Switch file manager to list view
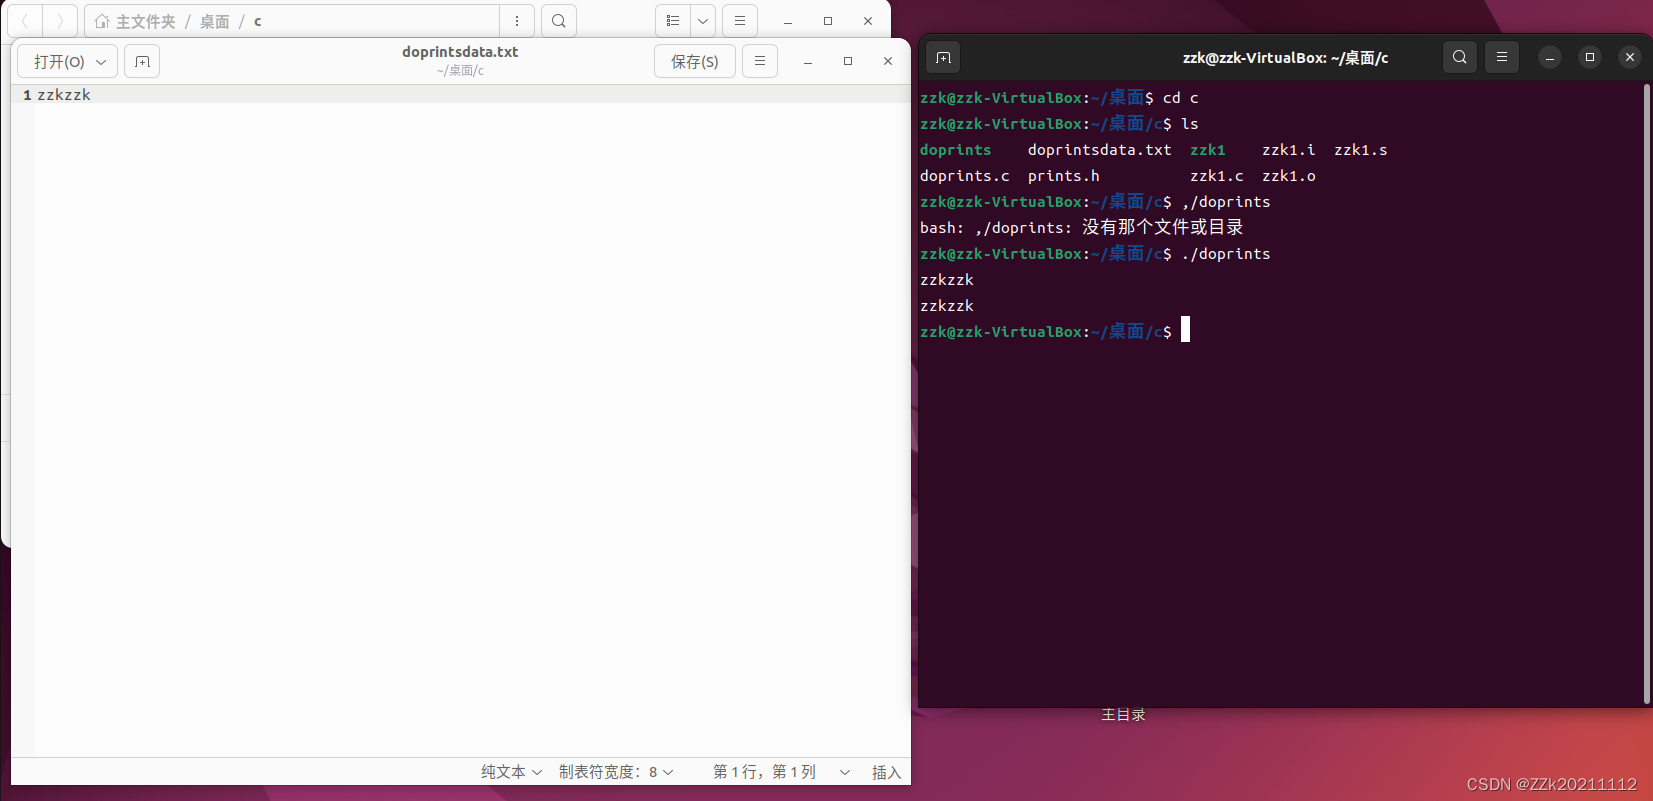Image resolution: width=1653 pixels, height=801 pixels. tap(673, 21)
